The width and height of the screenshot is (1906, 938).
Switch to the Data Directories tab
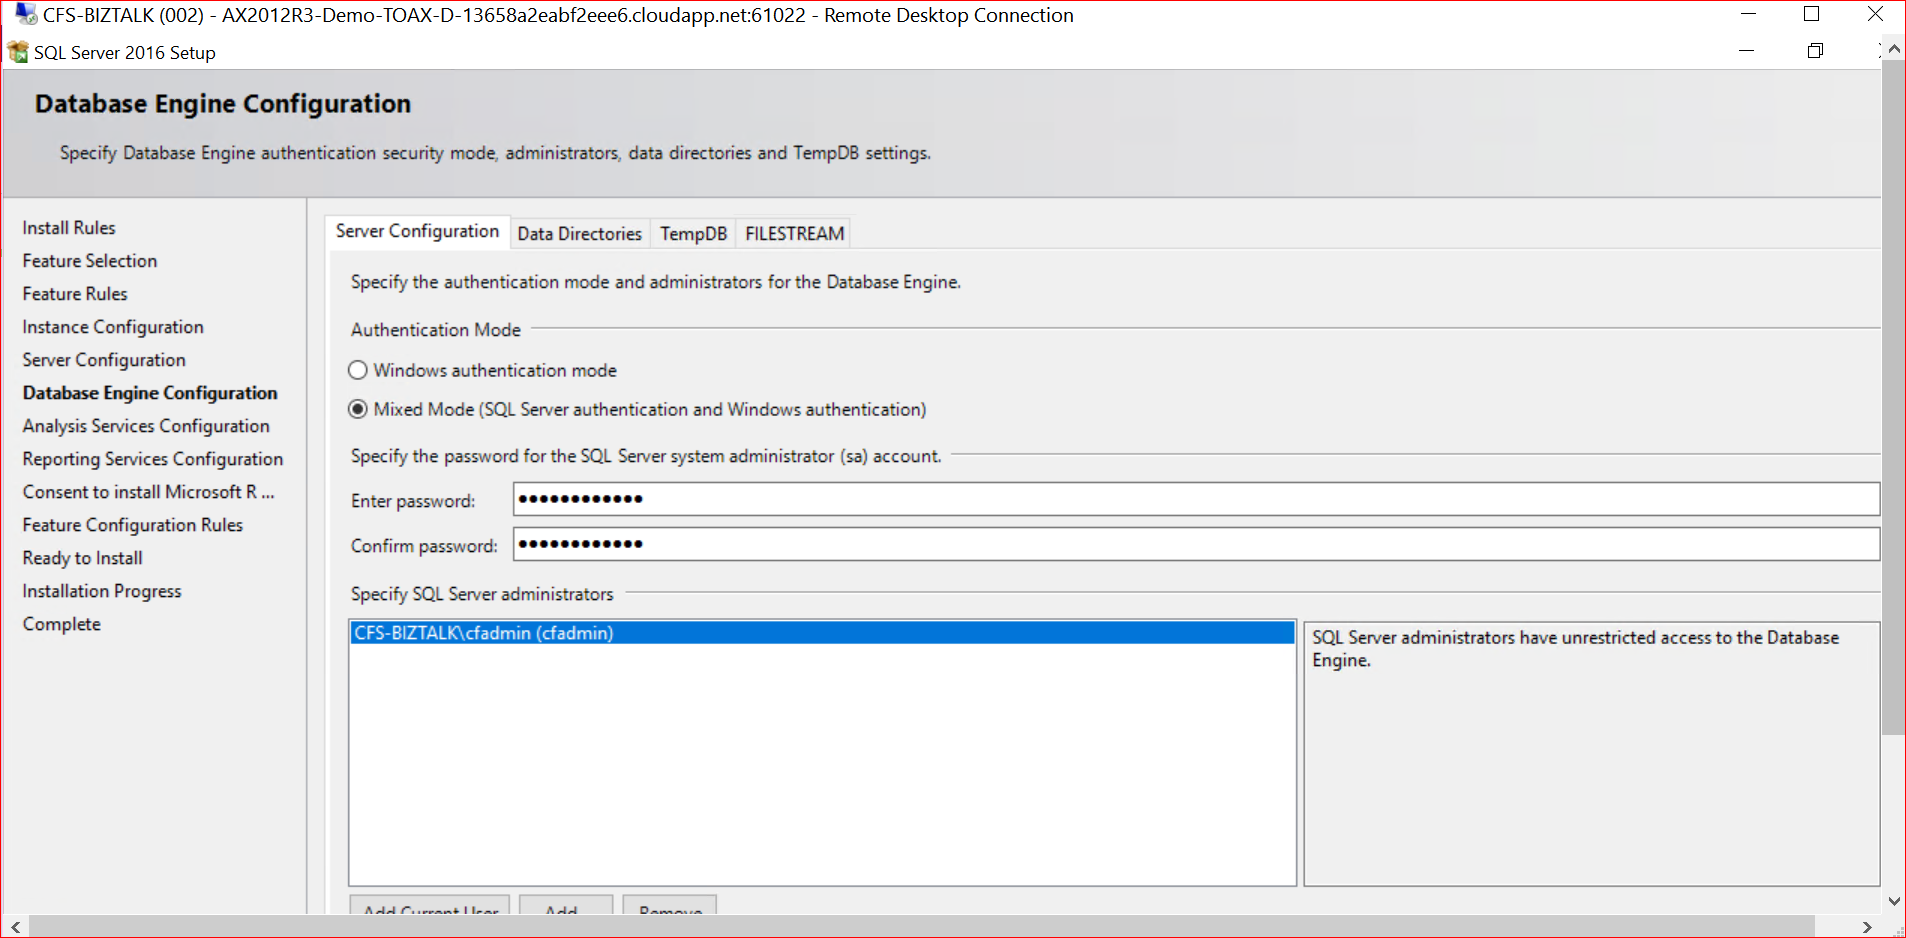579,233
